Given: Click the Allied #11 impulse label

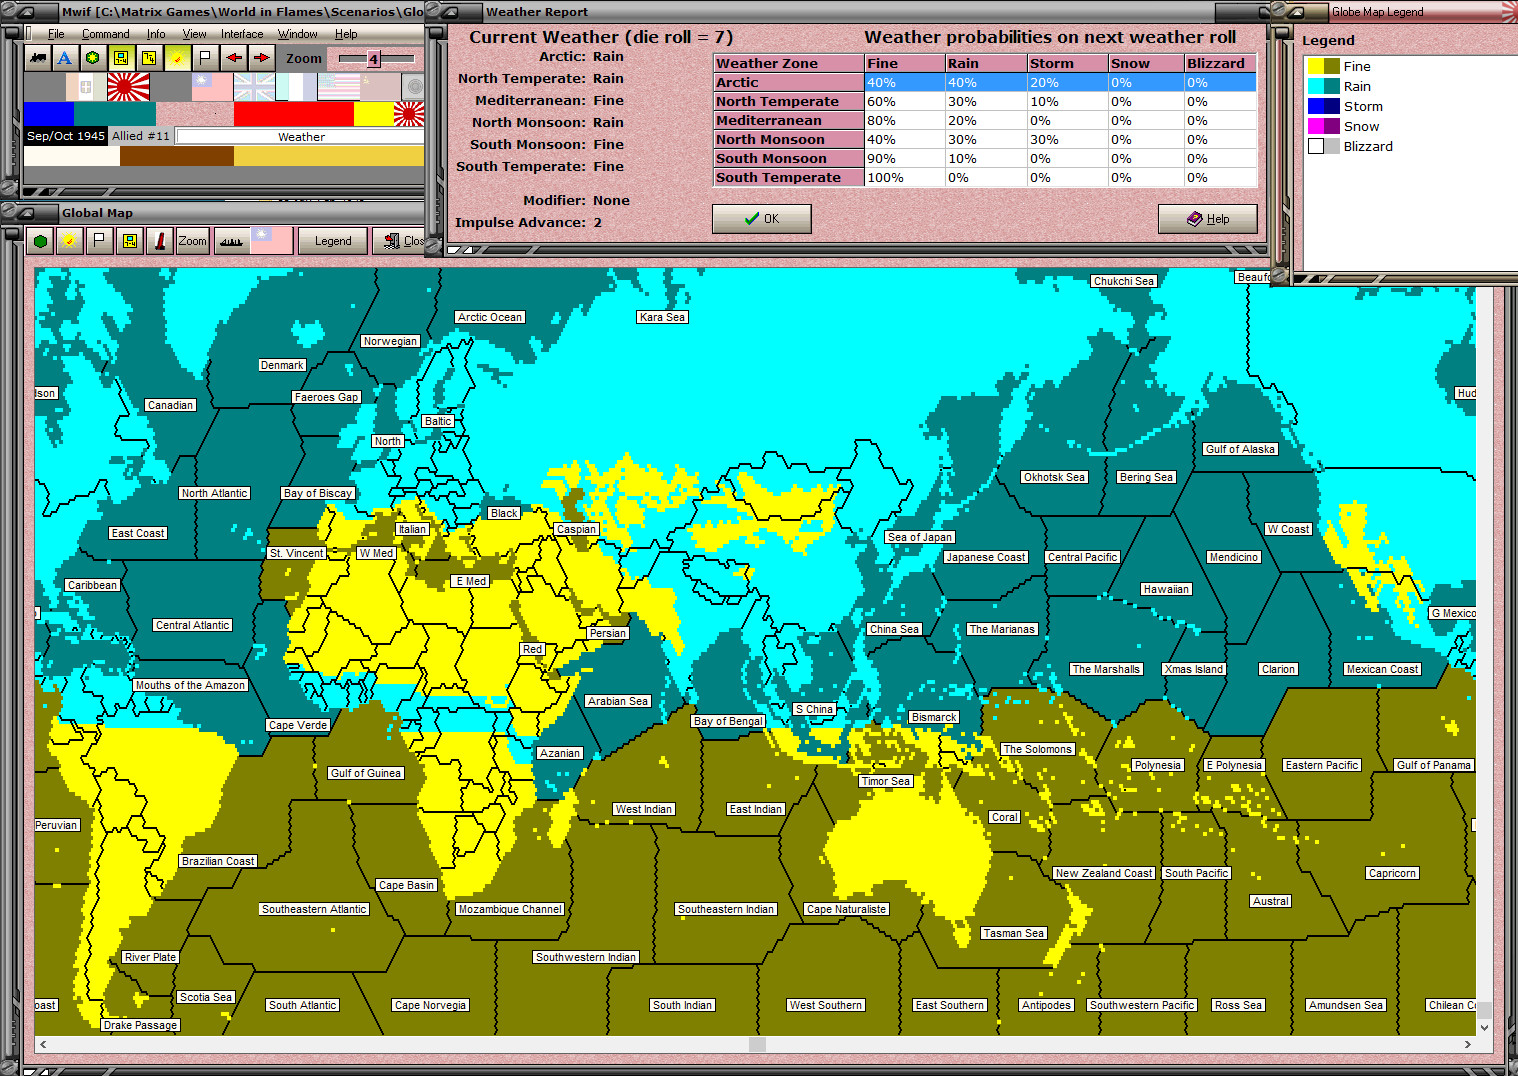Looking at the screenshot, I should (141, 136).
